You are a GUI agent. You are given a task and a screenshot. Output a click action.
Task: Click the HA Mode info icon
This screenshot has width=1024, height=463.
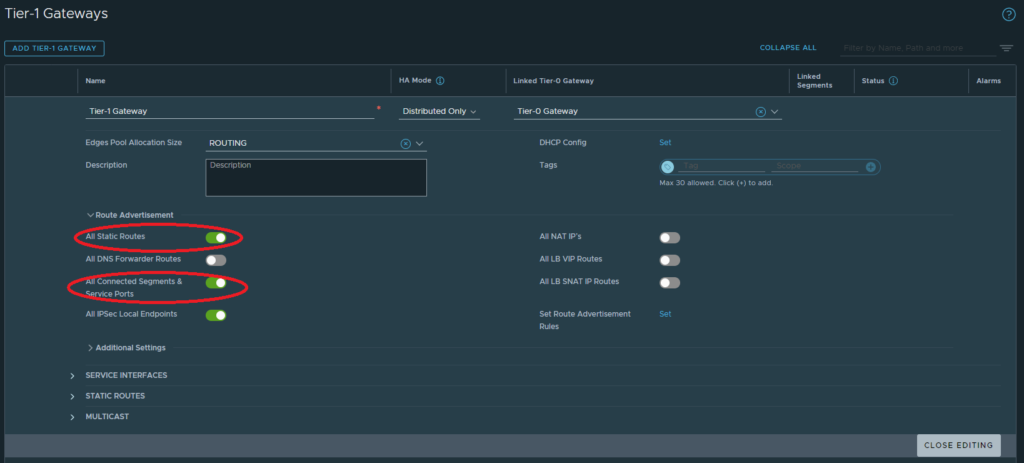click(x=440, y=81)
